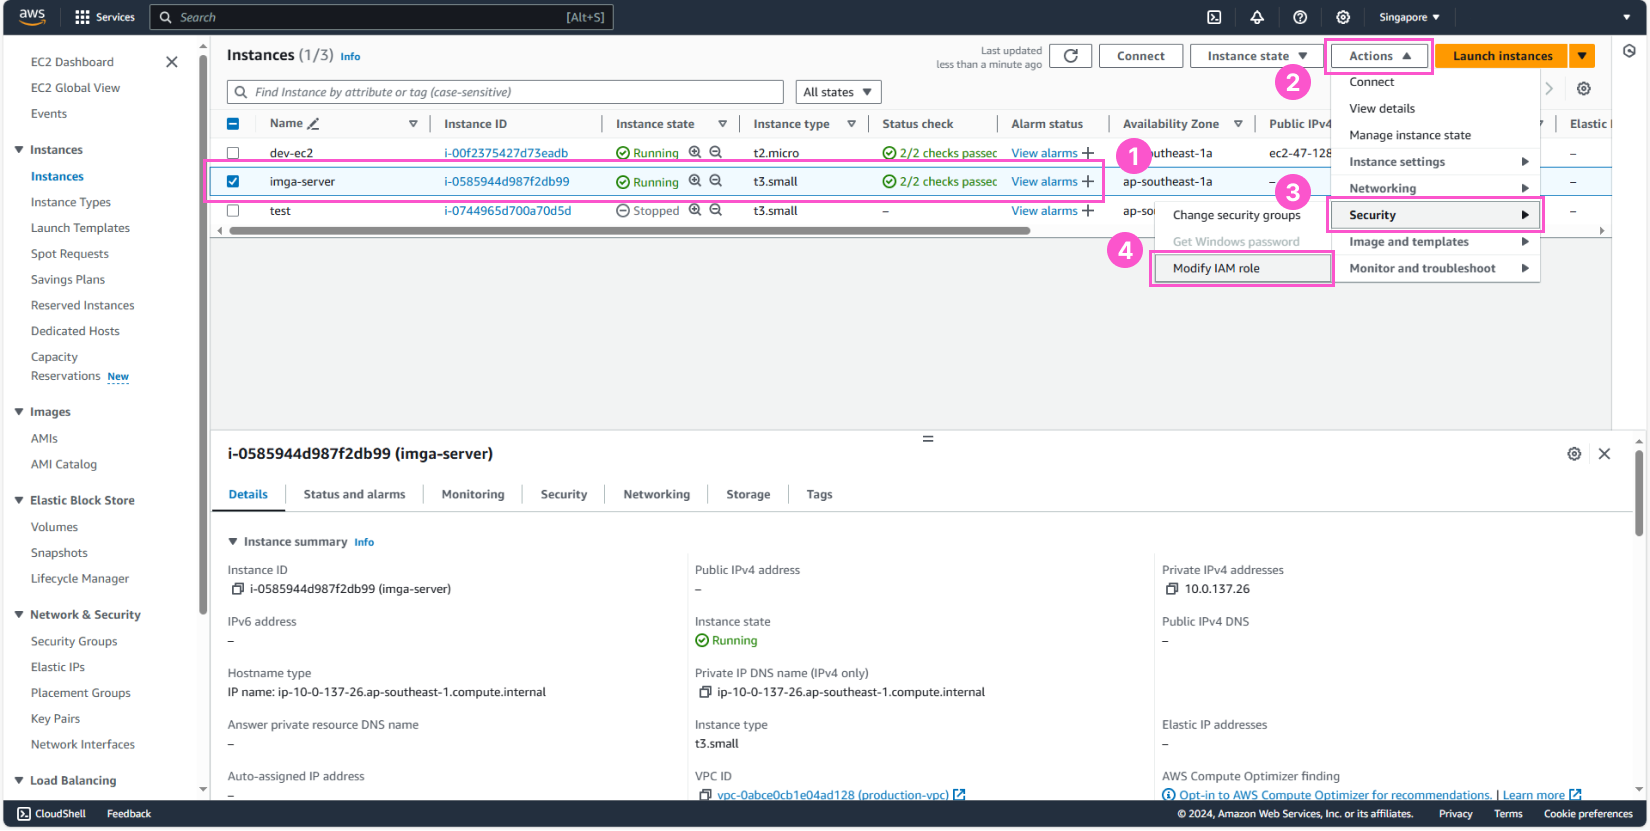Open instance ID i-00f2375427d73eadb link

click(x=506, y=153)
